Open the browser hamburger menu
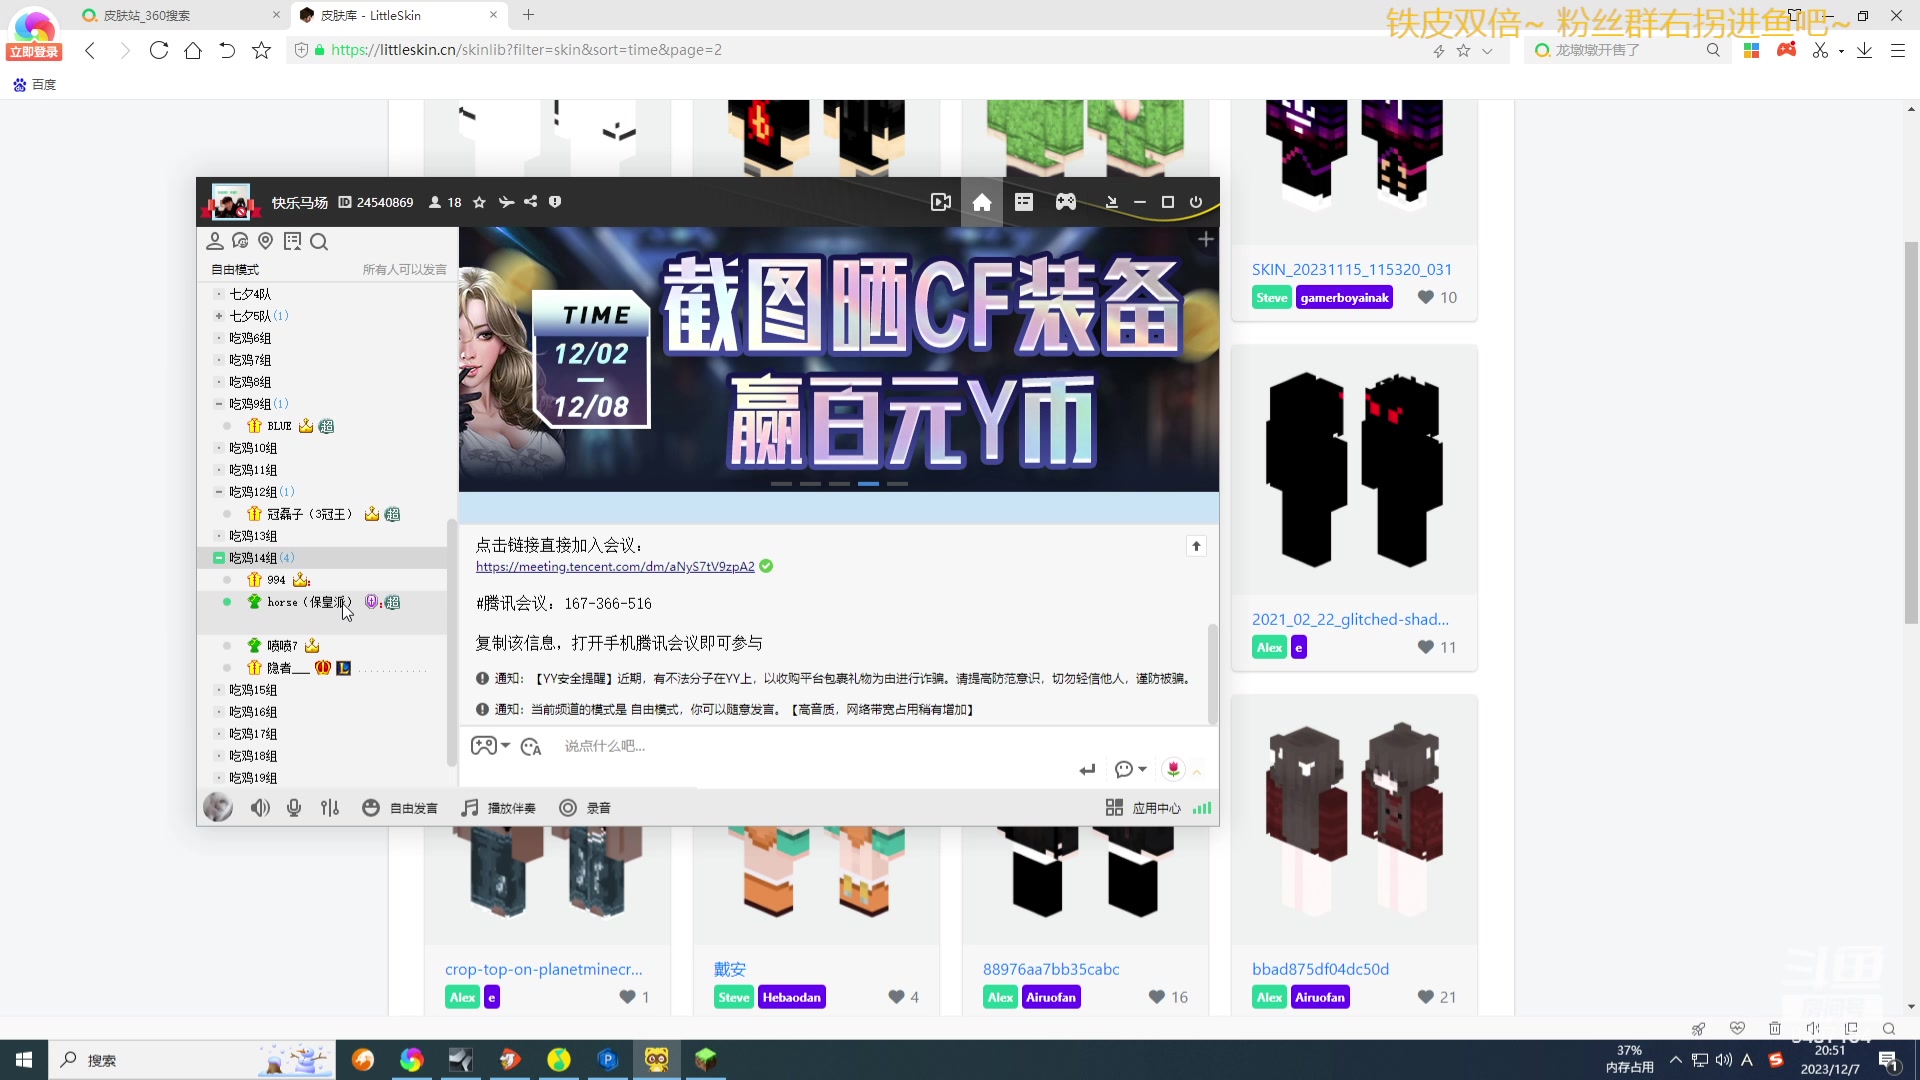Screen dimensions: 1920x1080 coord(1898,49)
